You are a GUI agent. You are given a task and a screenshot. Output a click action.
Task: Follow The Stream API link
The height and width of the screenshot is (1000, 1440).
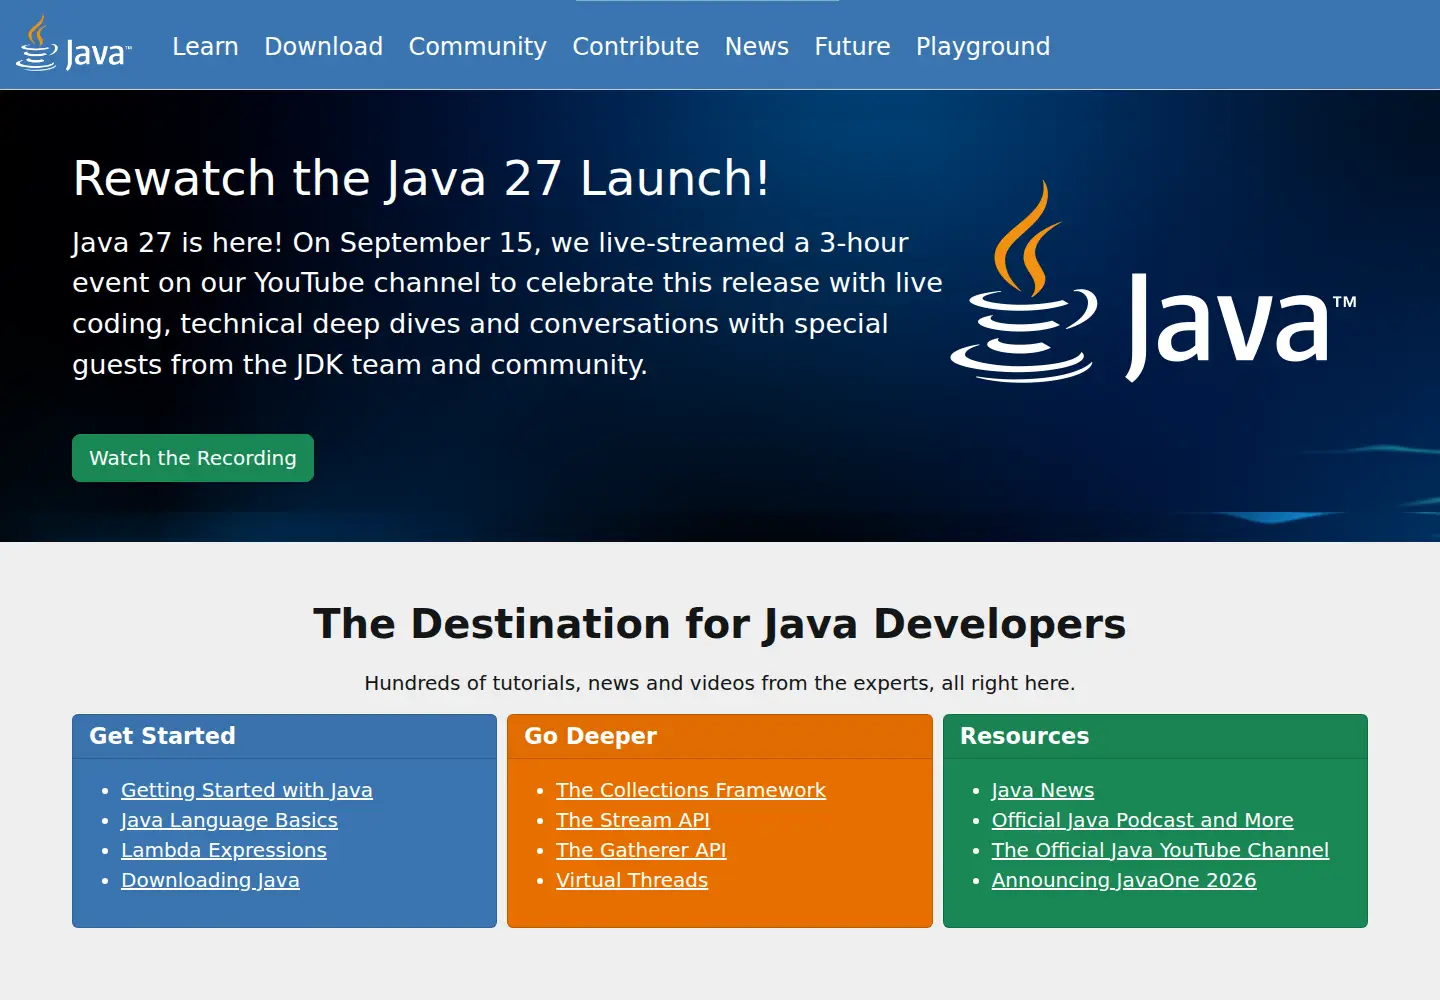coord(633,820)
